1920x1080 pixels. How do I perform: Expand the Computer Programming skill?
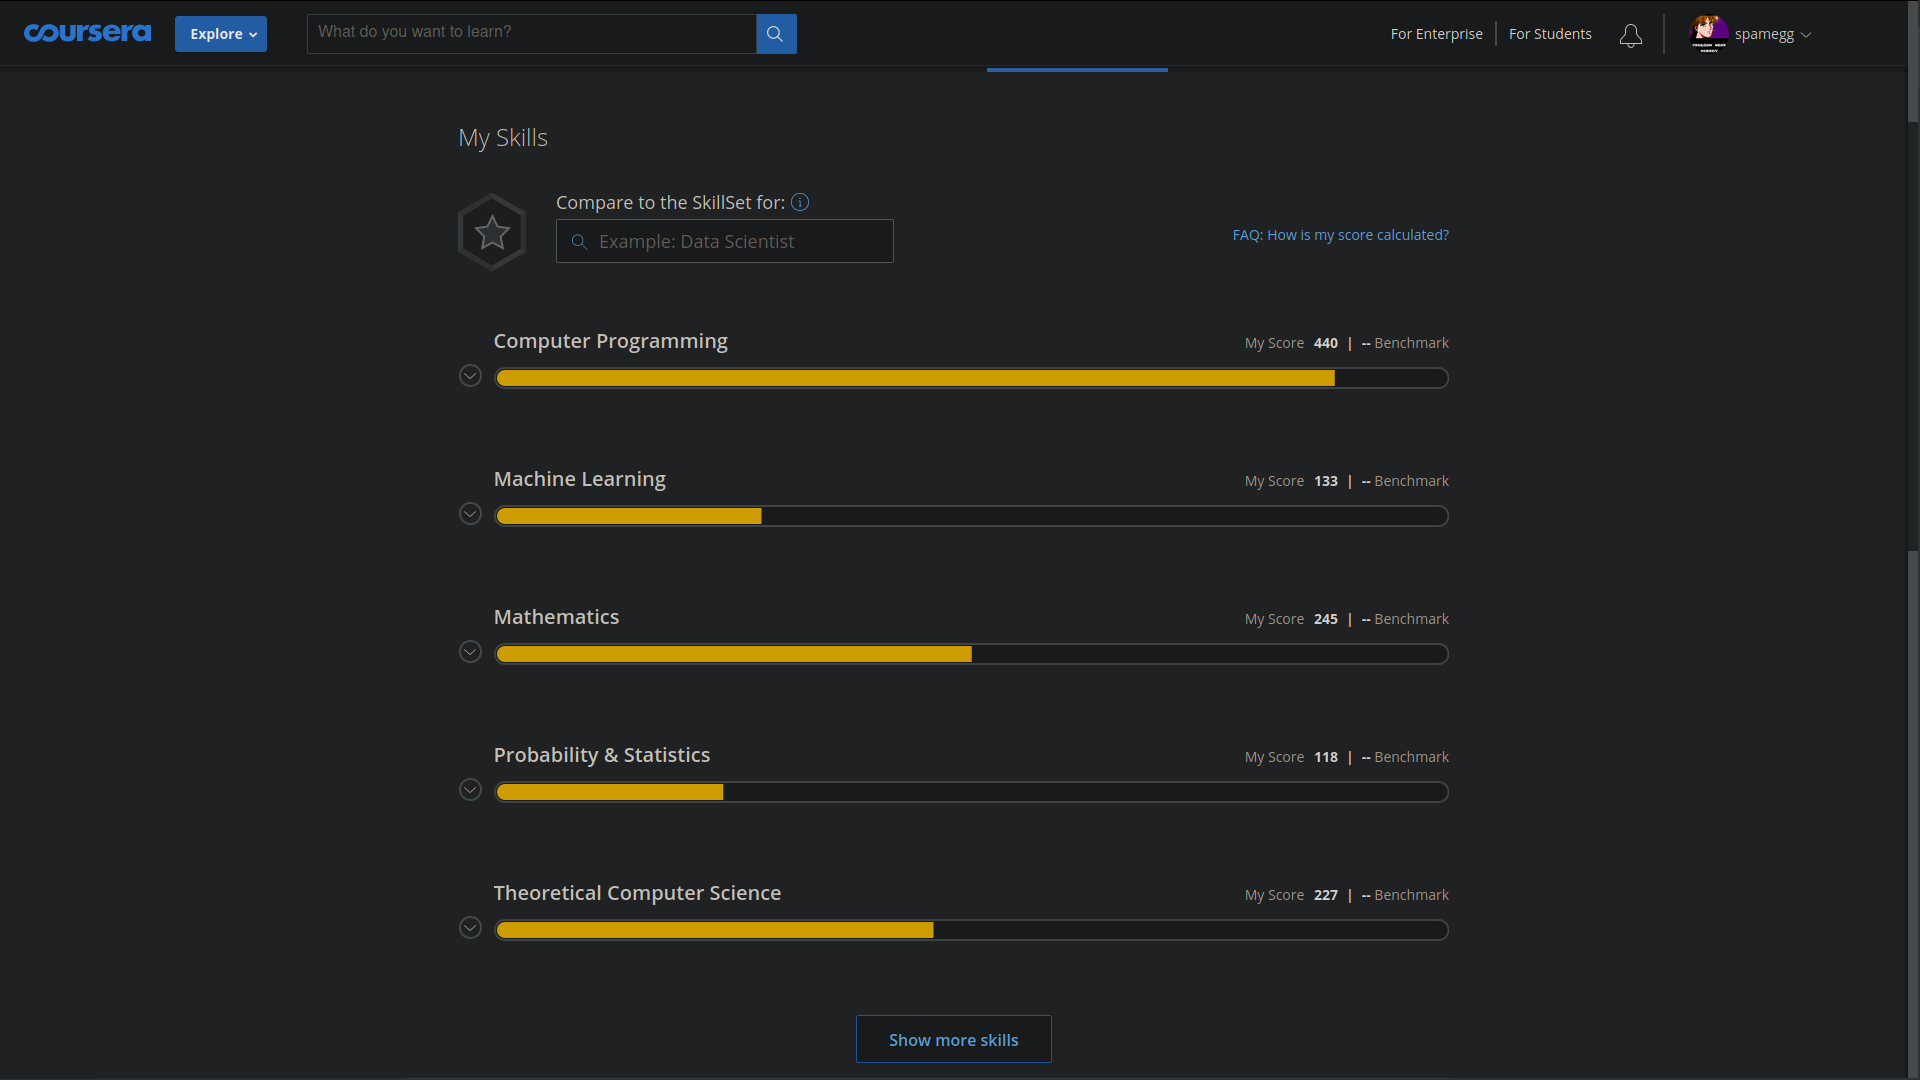click(x=470, y=376)
